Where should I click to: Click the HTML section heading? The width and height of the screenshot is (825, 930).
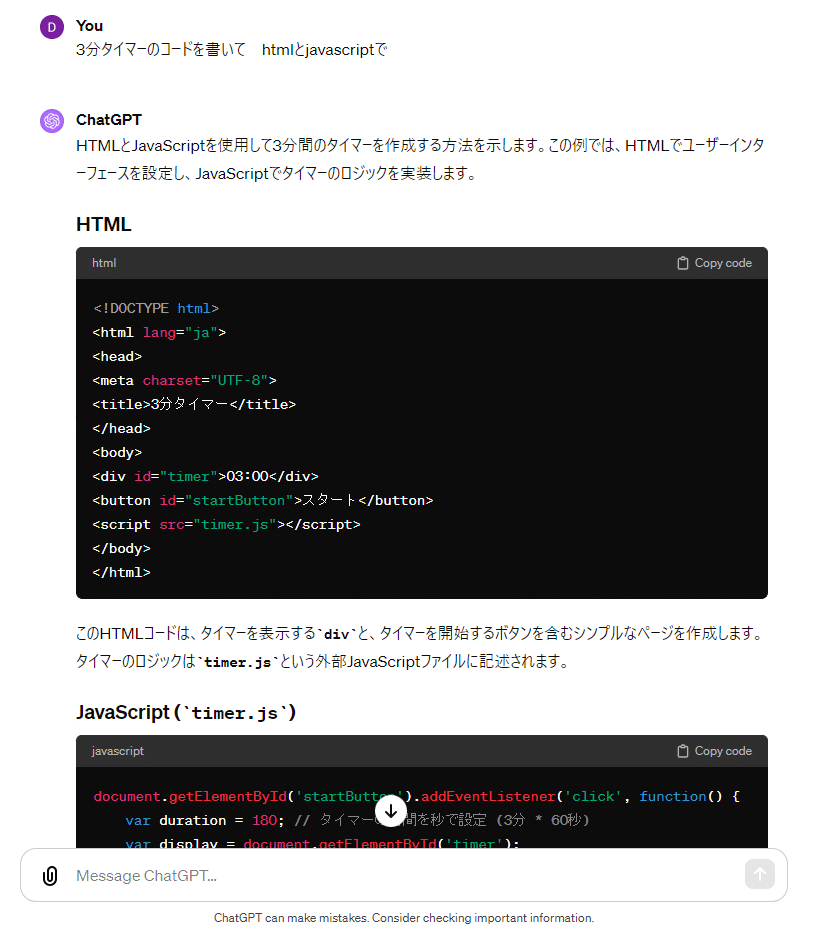104,224
